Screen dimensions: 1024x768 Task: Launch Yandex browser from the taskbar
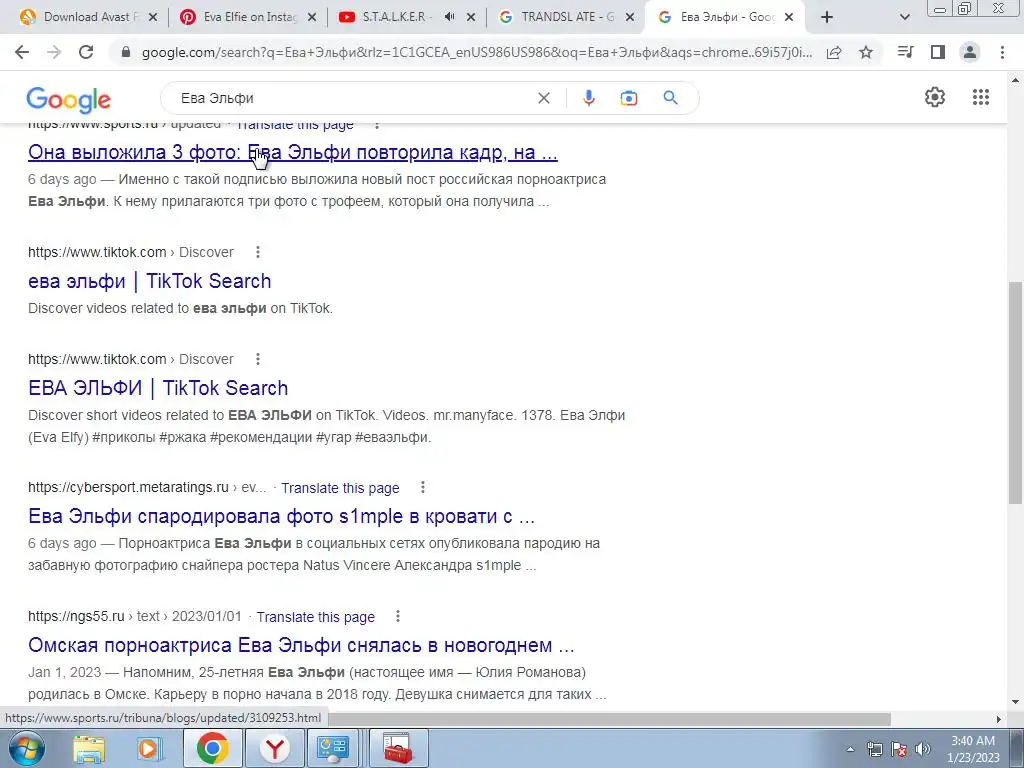click(x=276, y=748)
